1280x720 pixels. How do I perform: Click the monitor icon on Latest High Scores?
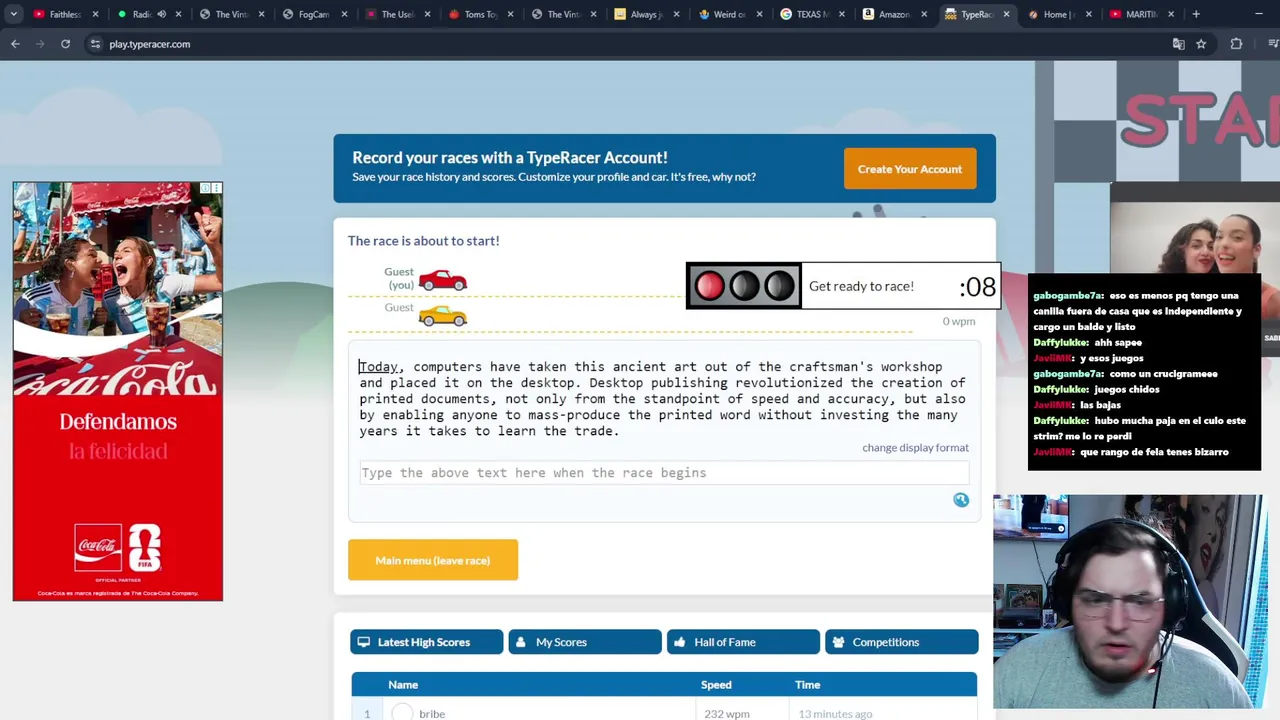click(x=364, y=642)
